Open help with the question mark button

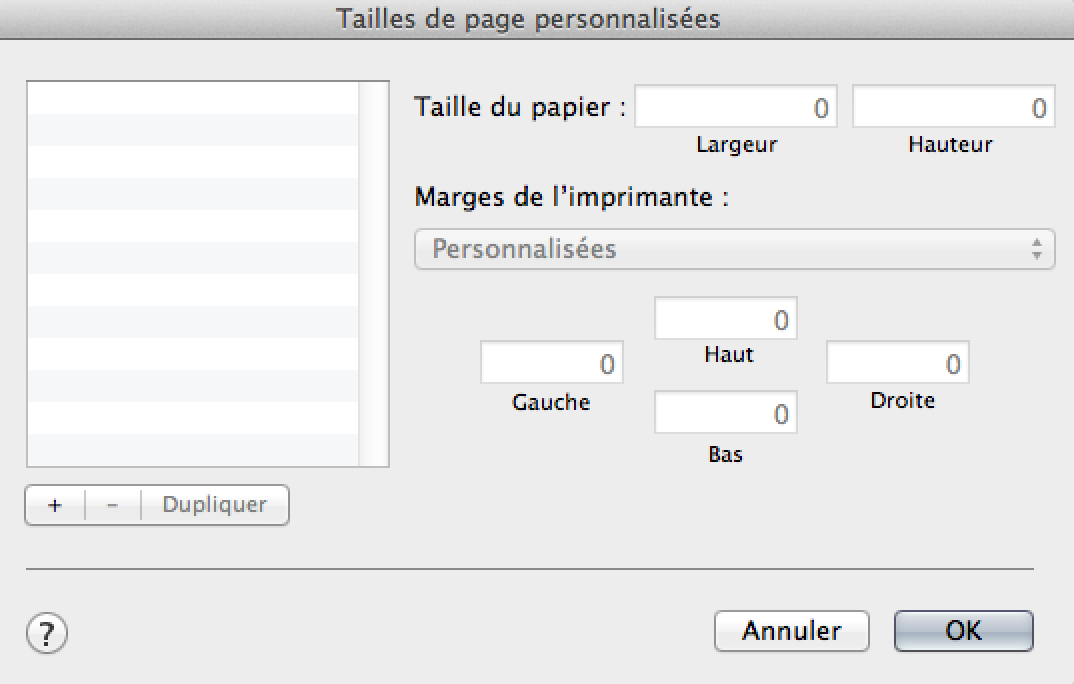pyautogui.click(x=46, y=632)
